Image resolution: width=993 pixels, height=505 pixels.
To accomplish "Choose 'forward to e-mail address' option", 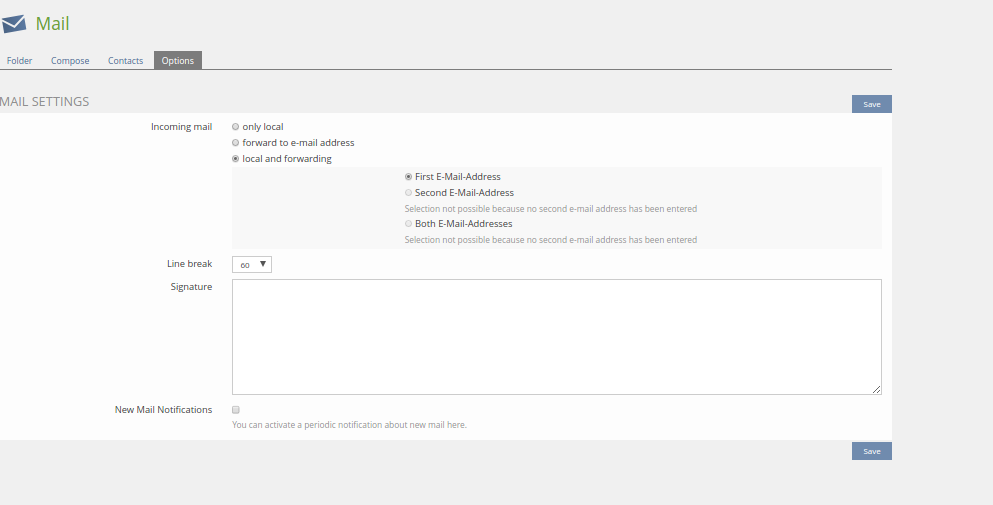I will (236, 143).
